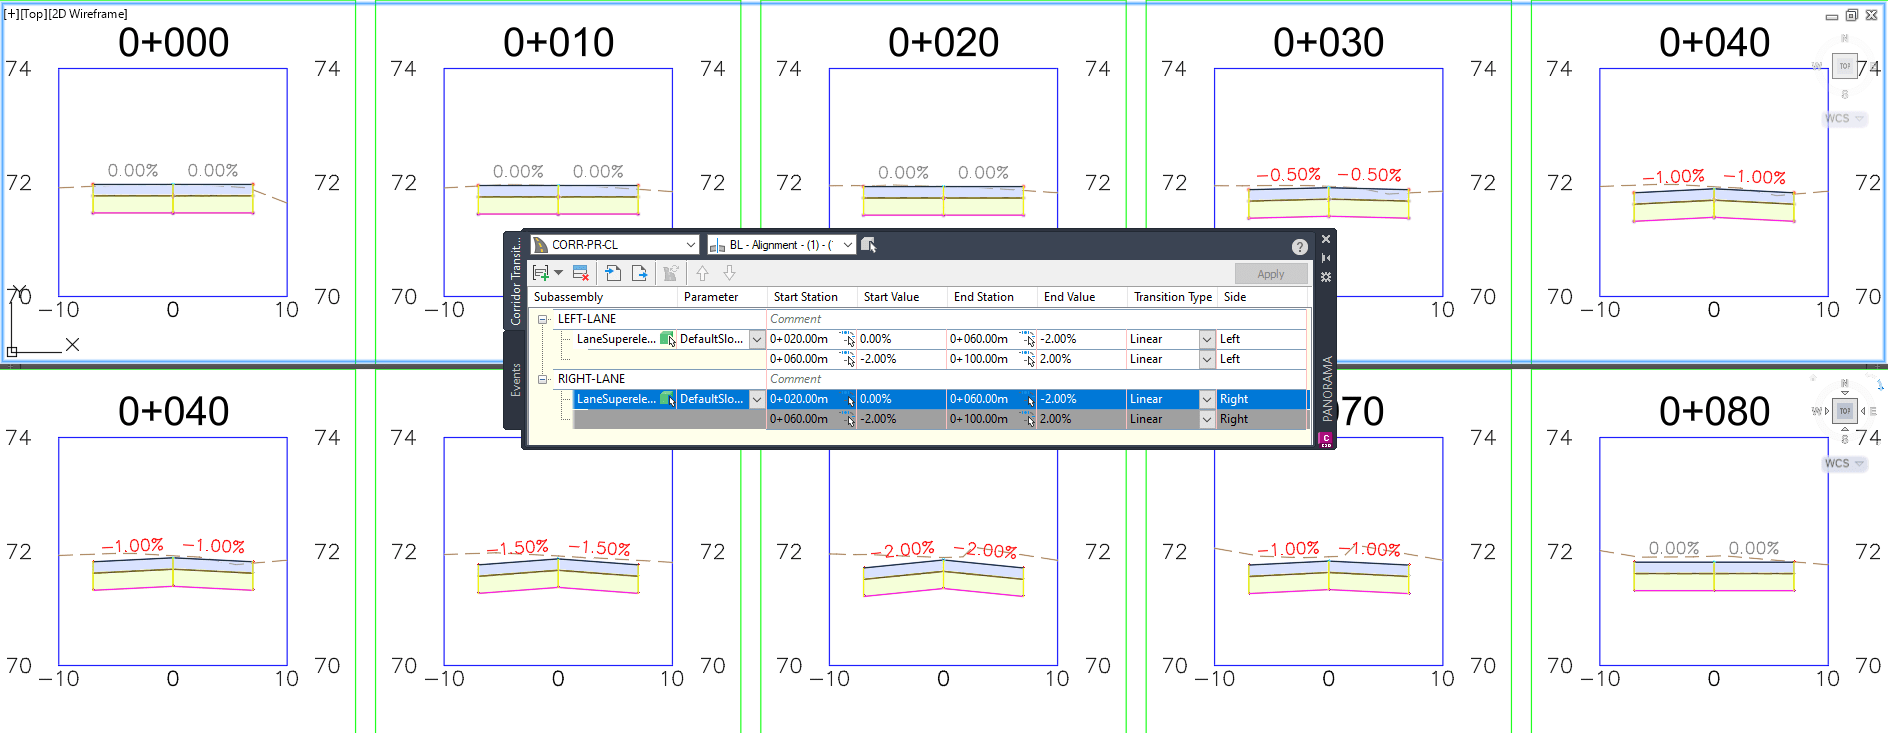Open DefaultSlo parameter dropdown in LEFT-LANE row

757,339
